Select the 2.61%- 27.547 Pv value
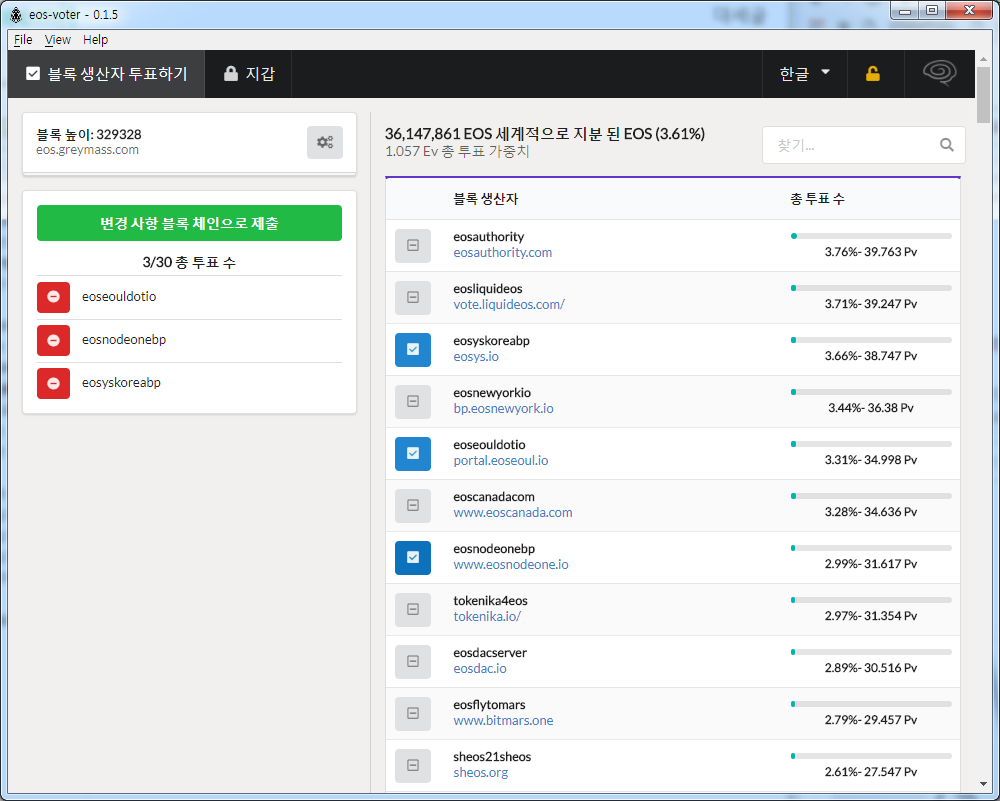Image resolution: width=1000 pixels, height=801 pixels. (x=871, y=772)
